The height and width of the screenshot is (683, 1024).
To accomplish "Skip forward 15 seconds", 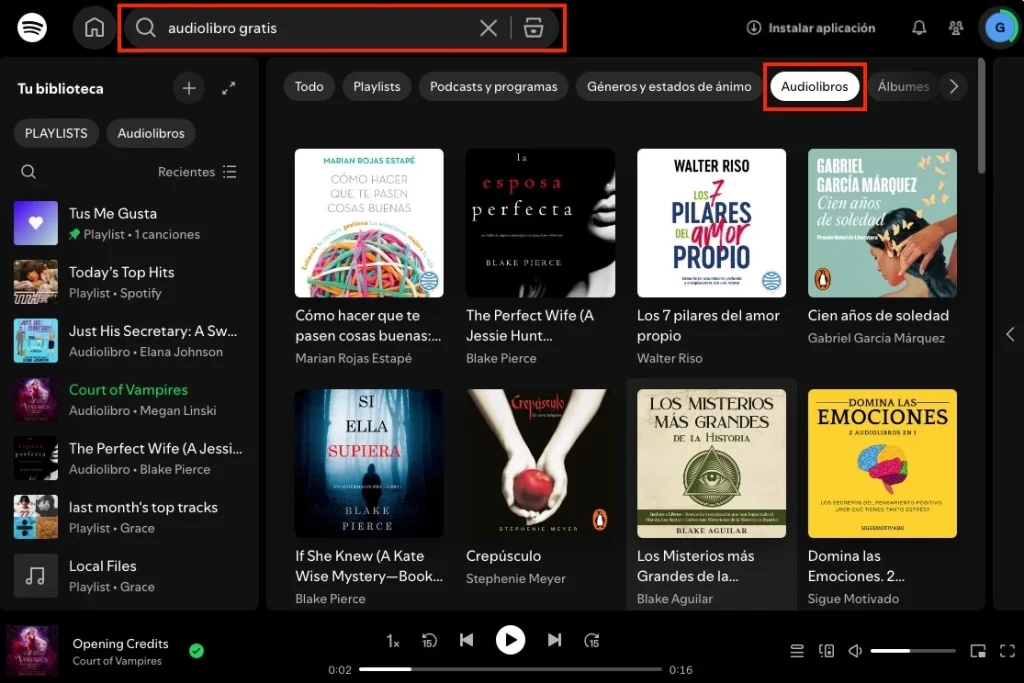I will point(592,641).
